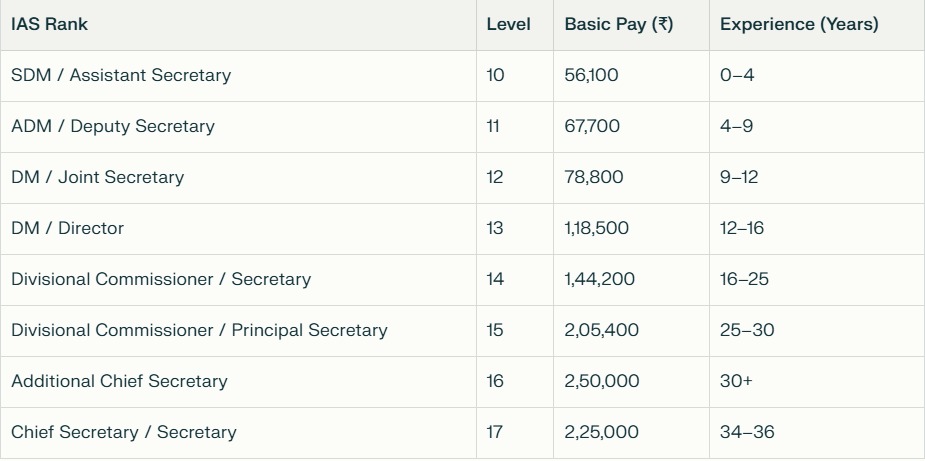Select Divisional Commissioner / Principal Secretary cell
This screenshot has height=461, width=925.
tap(199, 330)
